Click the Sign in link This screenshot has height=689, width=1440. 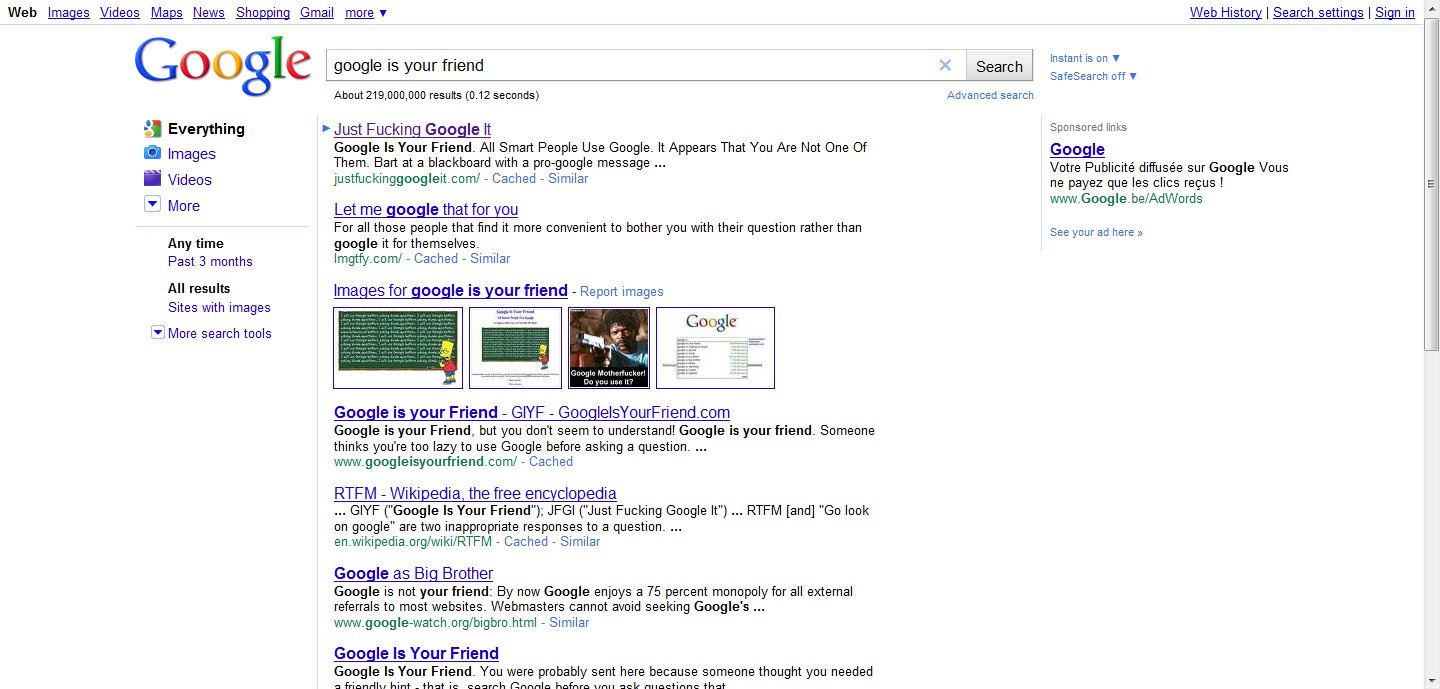click(1395, 13)
